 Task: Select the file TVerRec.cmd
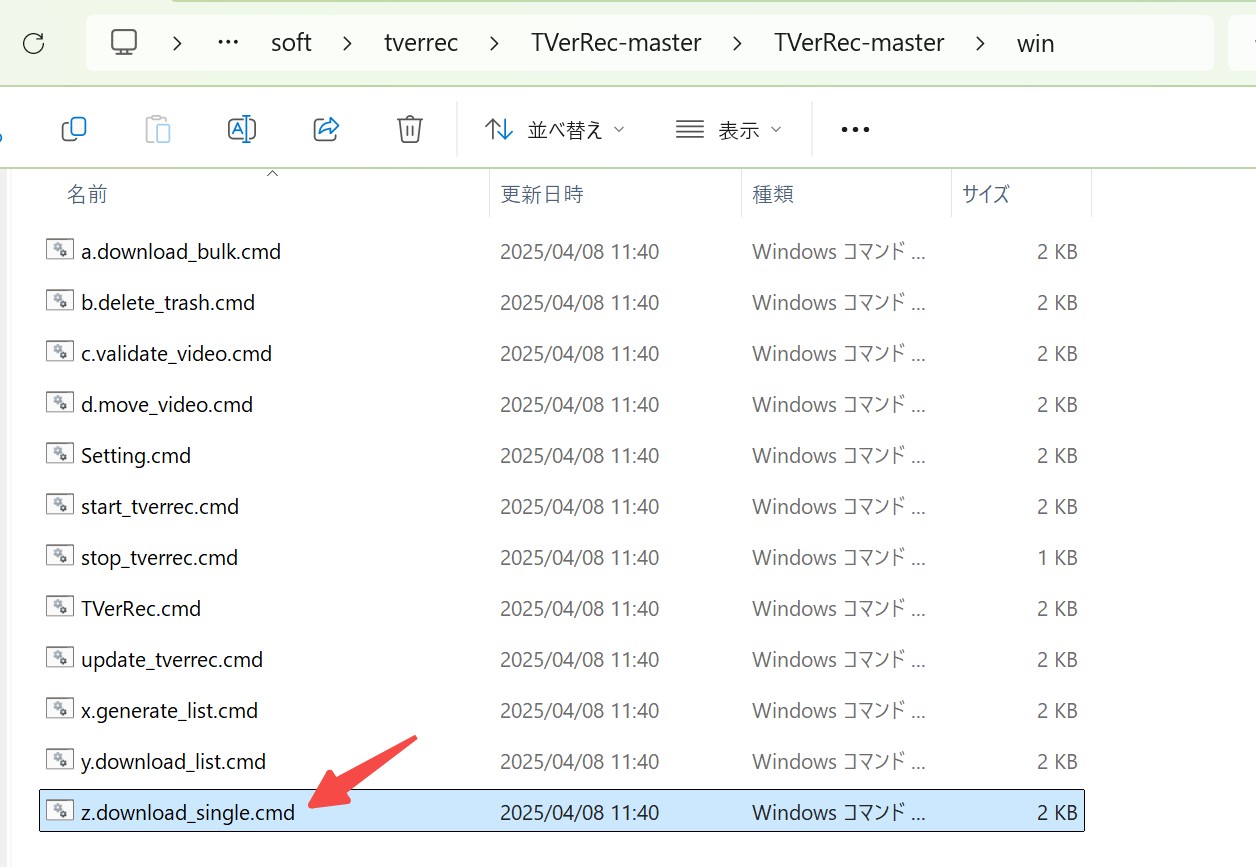point(141,609)
